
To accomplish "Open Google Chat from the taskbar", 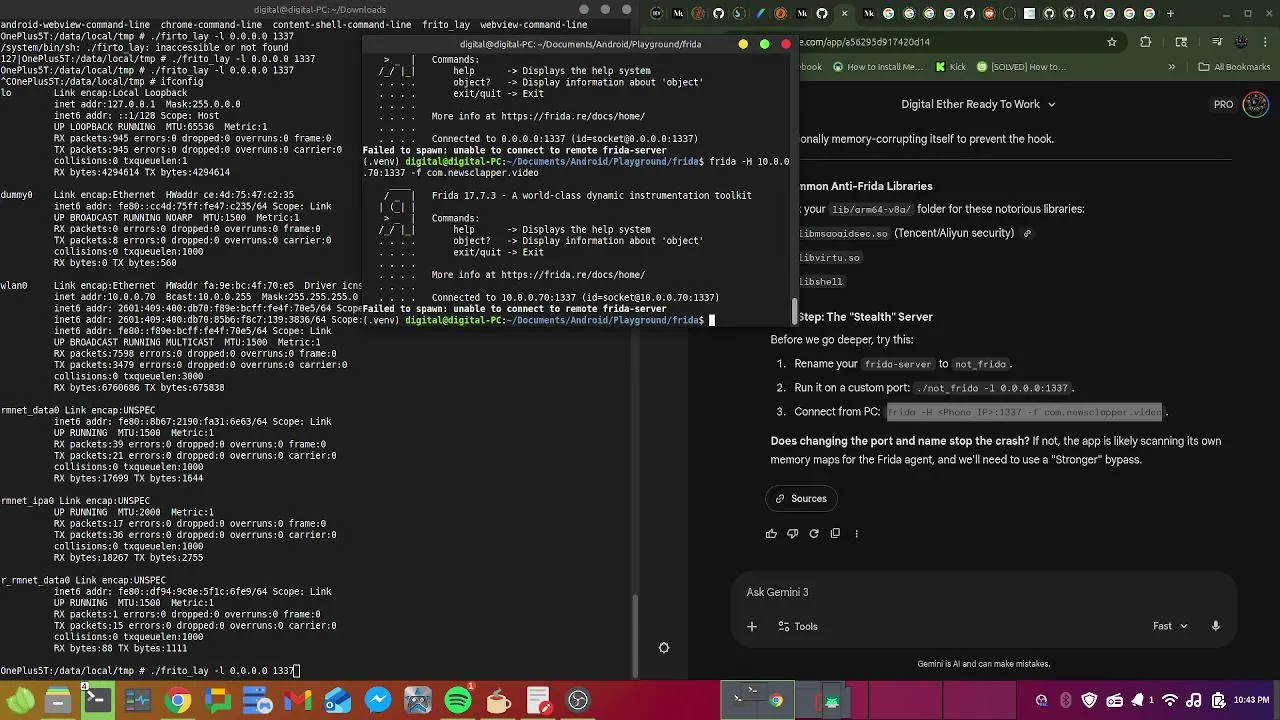I will point(218,700).
